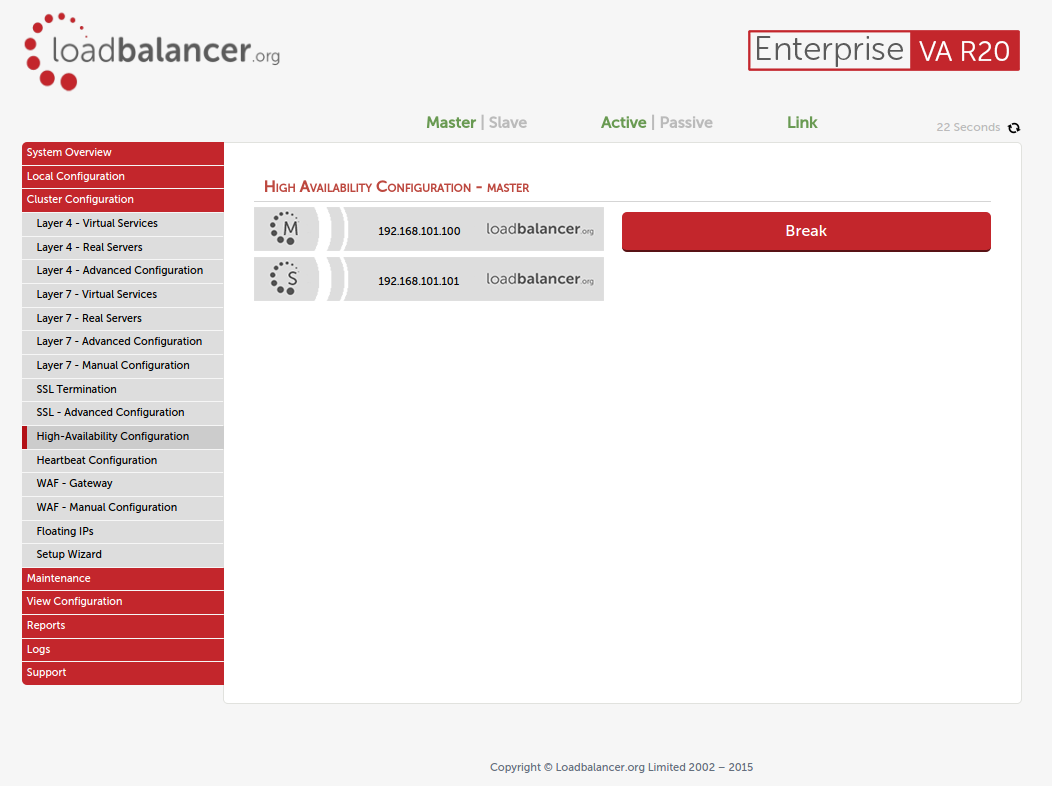Select master IP address 192.168.101.100
Image resolution: width=1052 pixels, height=786 pixels.
tap(419, 231)
